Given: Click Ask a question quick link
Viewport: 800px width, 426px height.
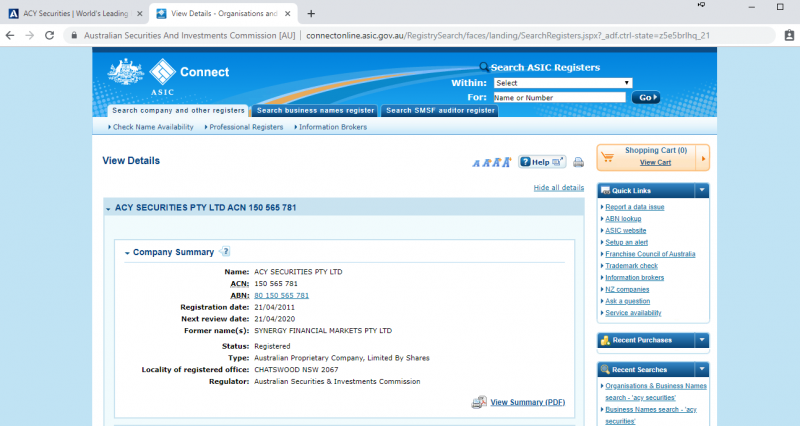Looking at the screenshot, I should click(x=628, y=300).
